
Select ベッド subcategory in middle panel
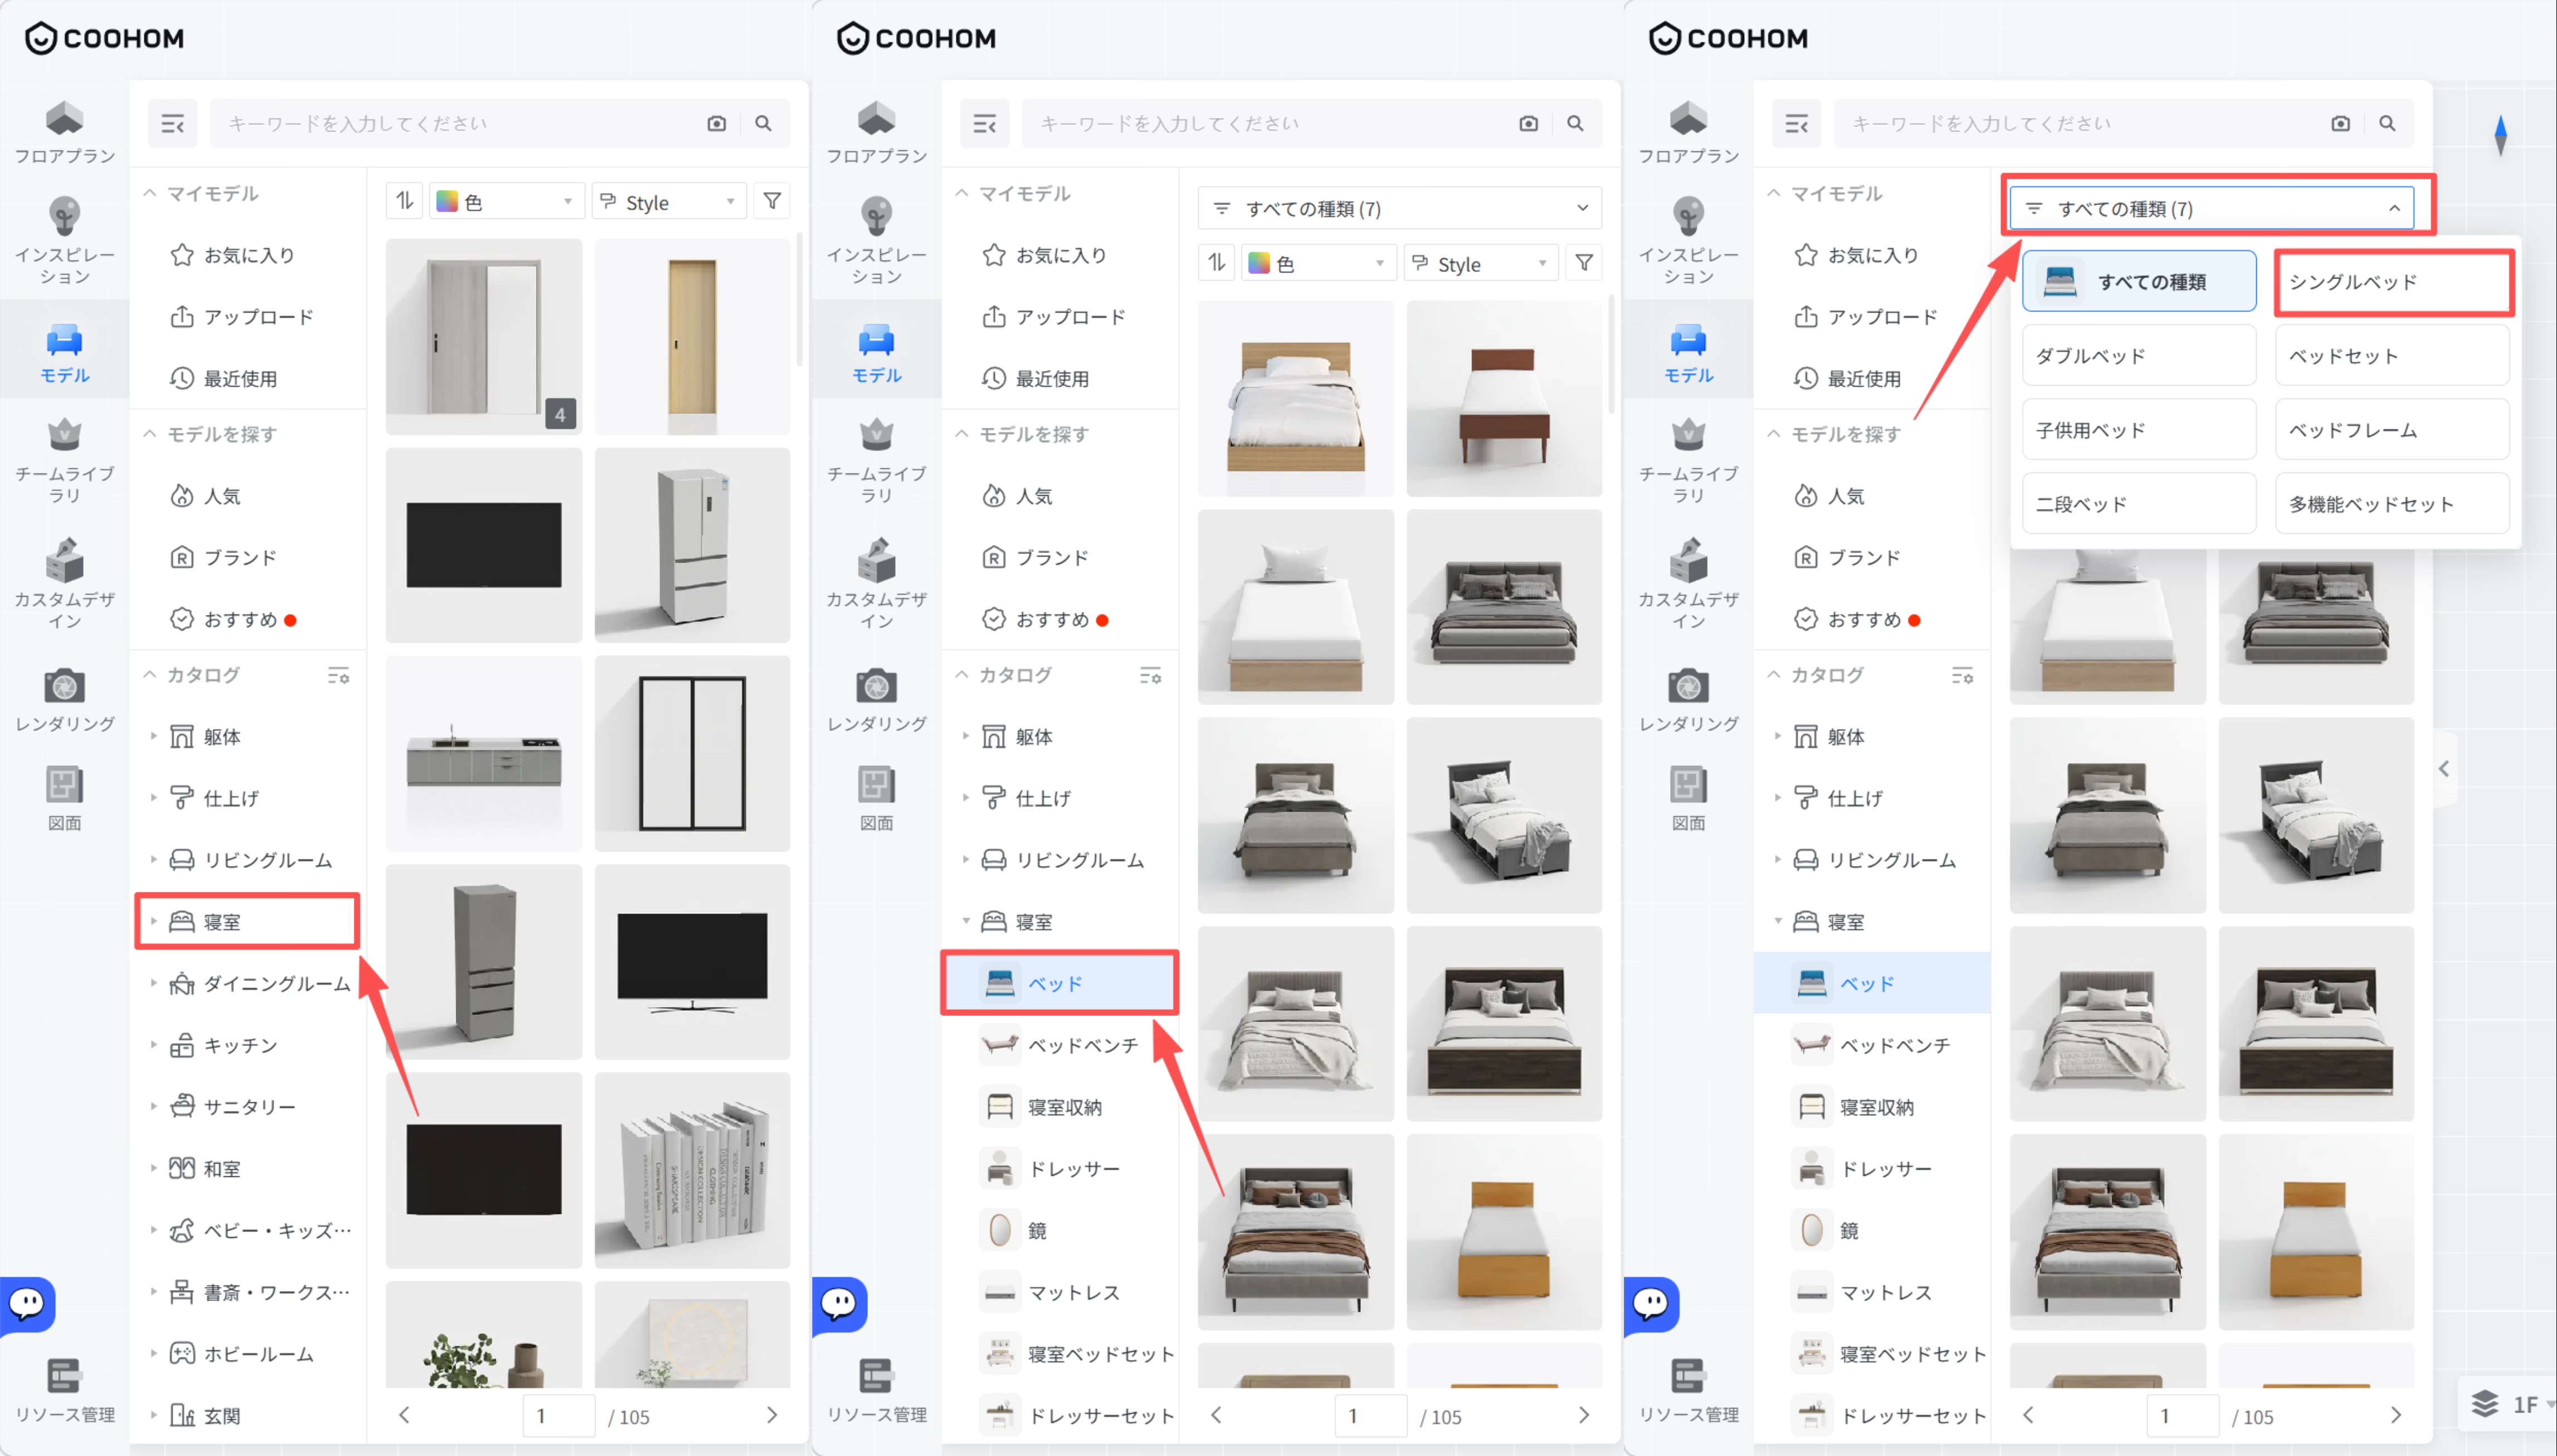coord(1059,983)
